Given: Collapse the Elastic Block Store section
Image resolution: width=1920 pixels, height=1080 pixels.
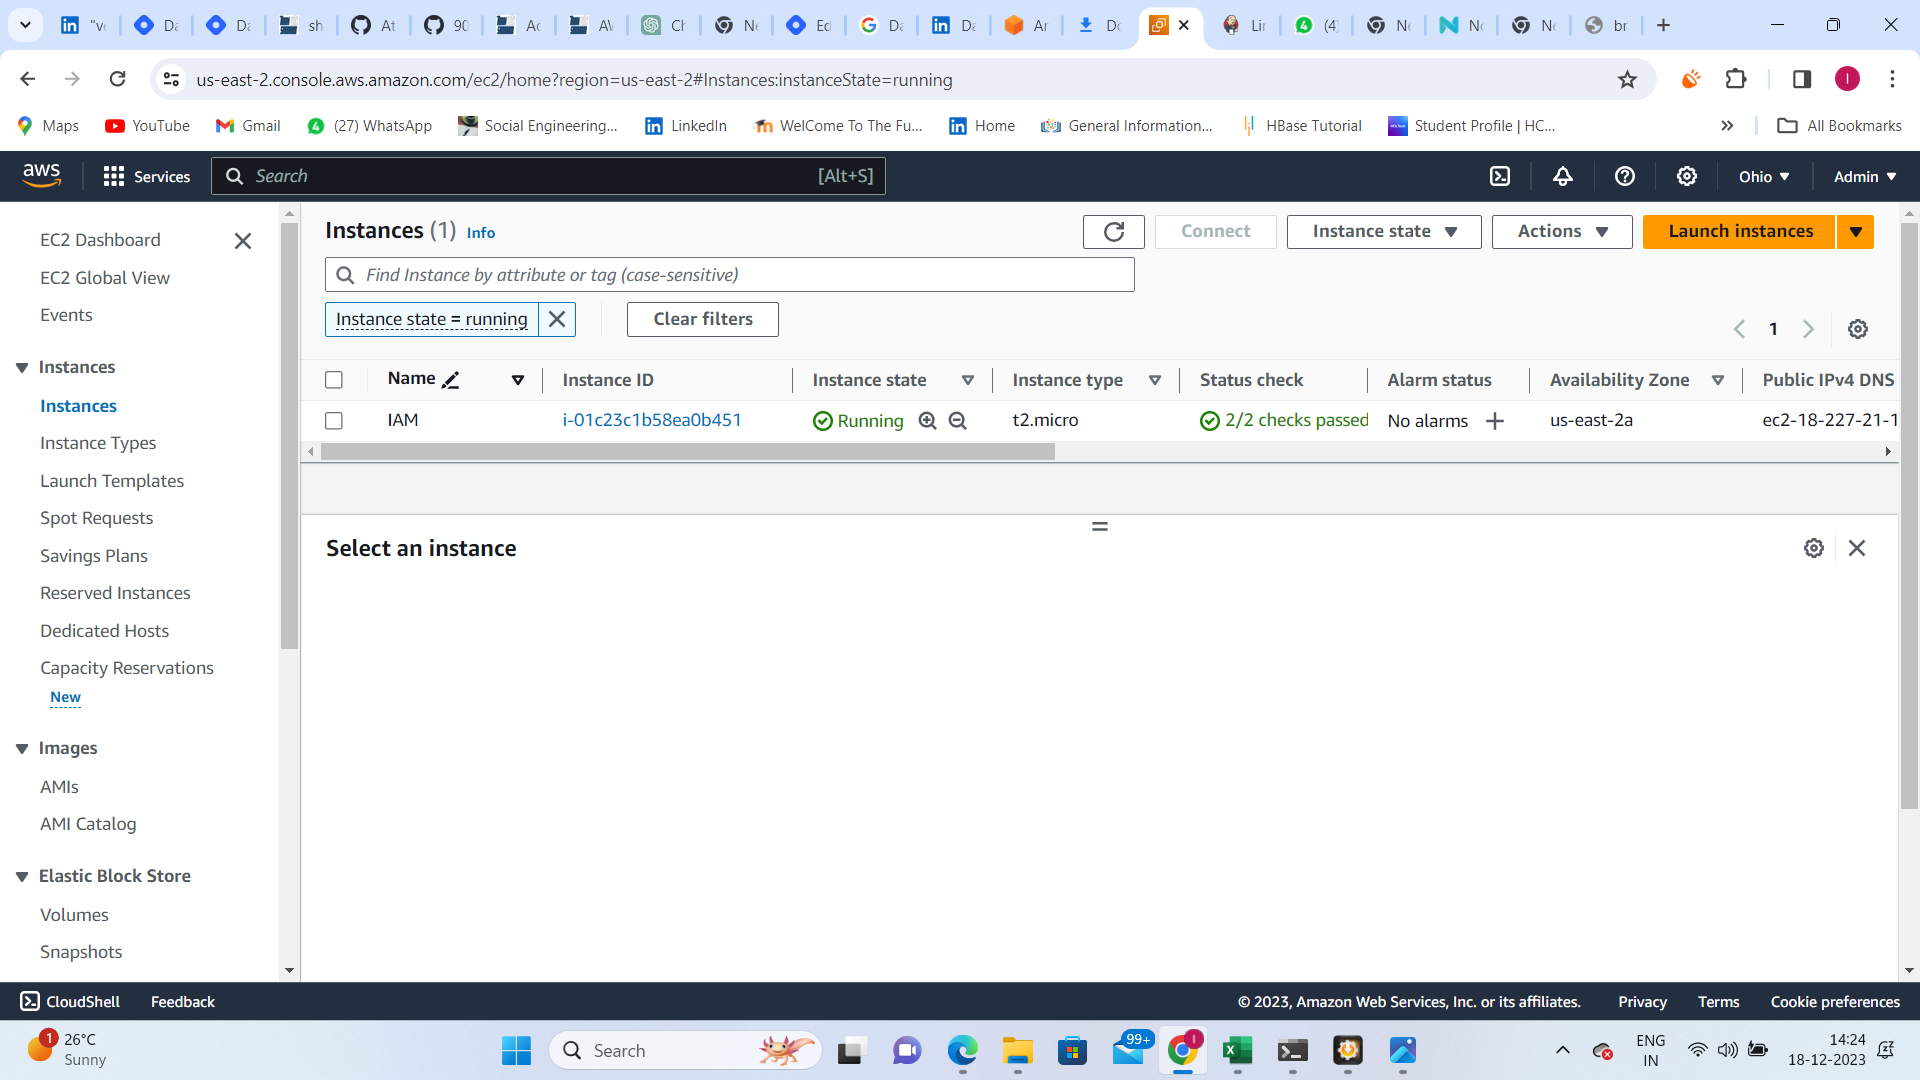Looking at the screenshot, I should pyautogui.click(x=22, y=877).
